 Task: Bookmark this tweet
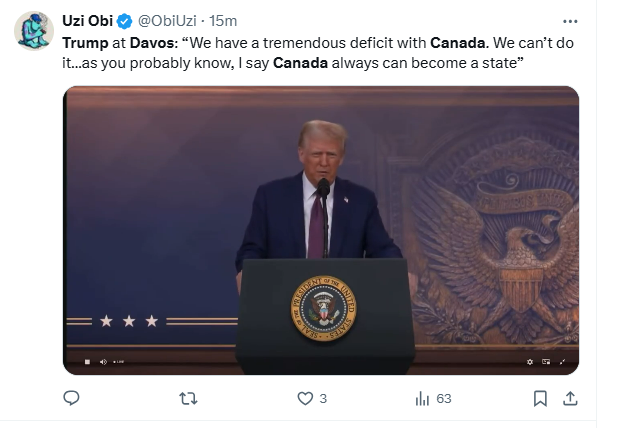pos(540,398)
